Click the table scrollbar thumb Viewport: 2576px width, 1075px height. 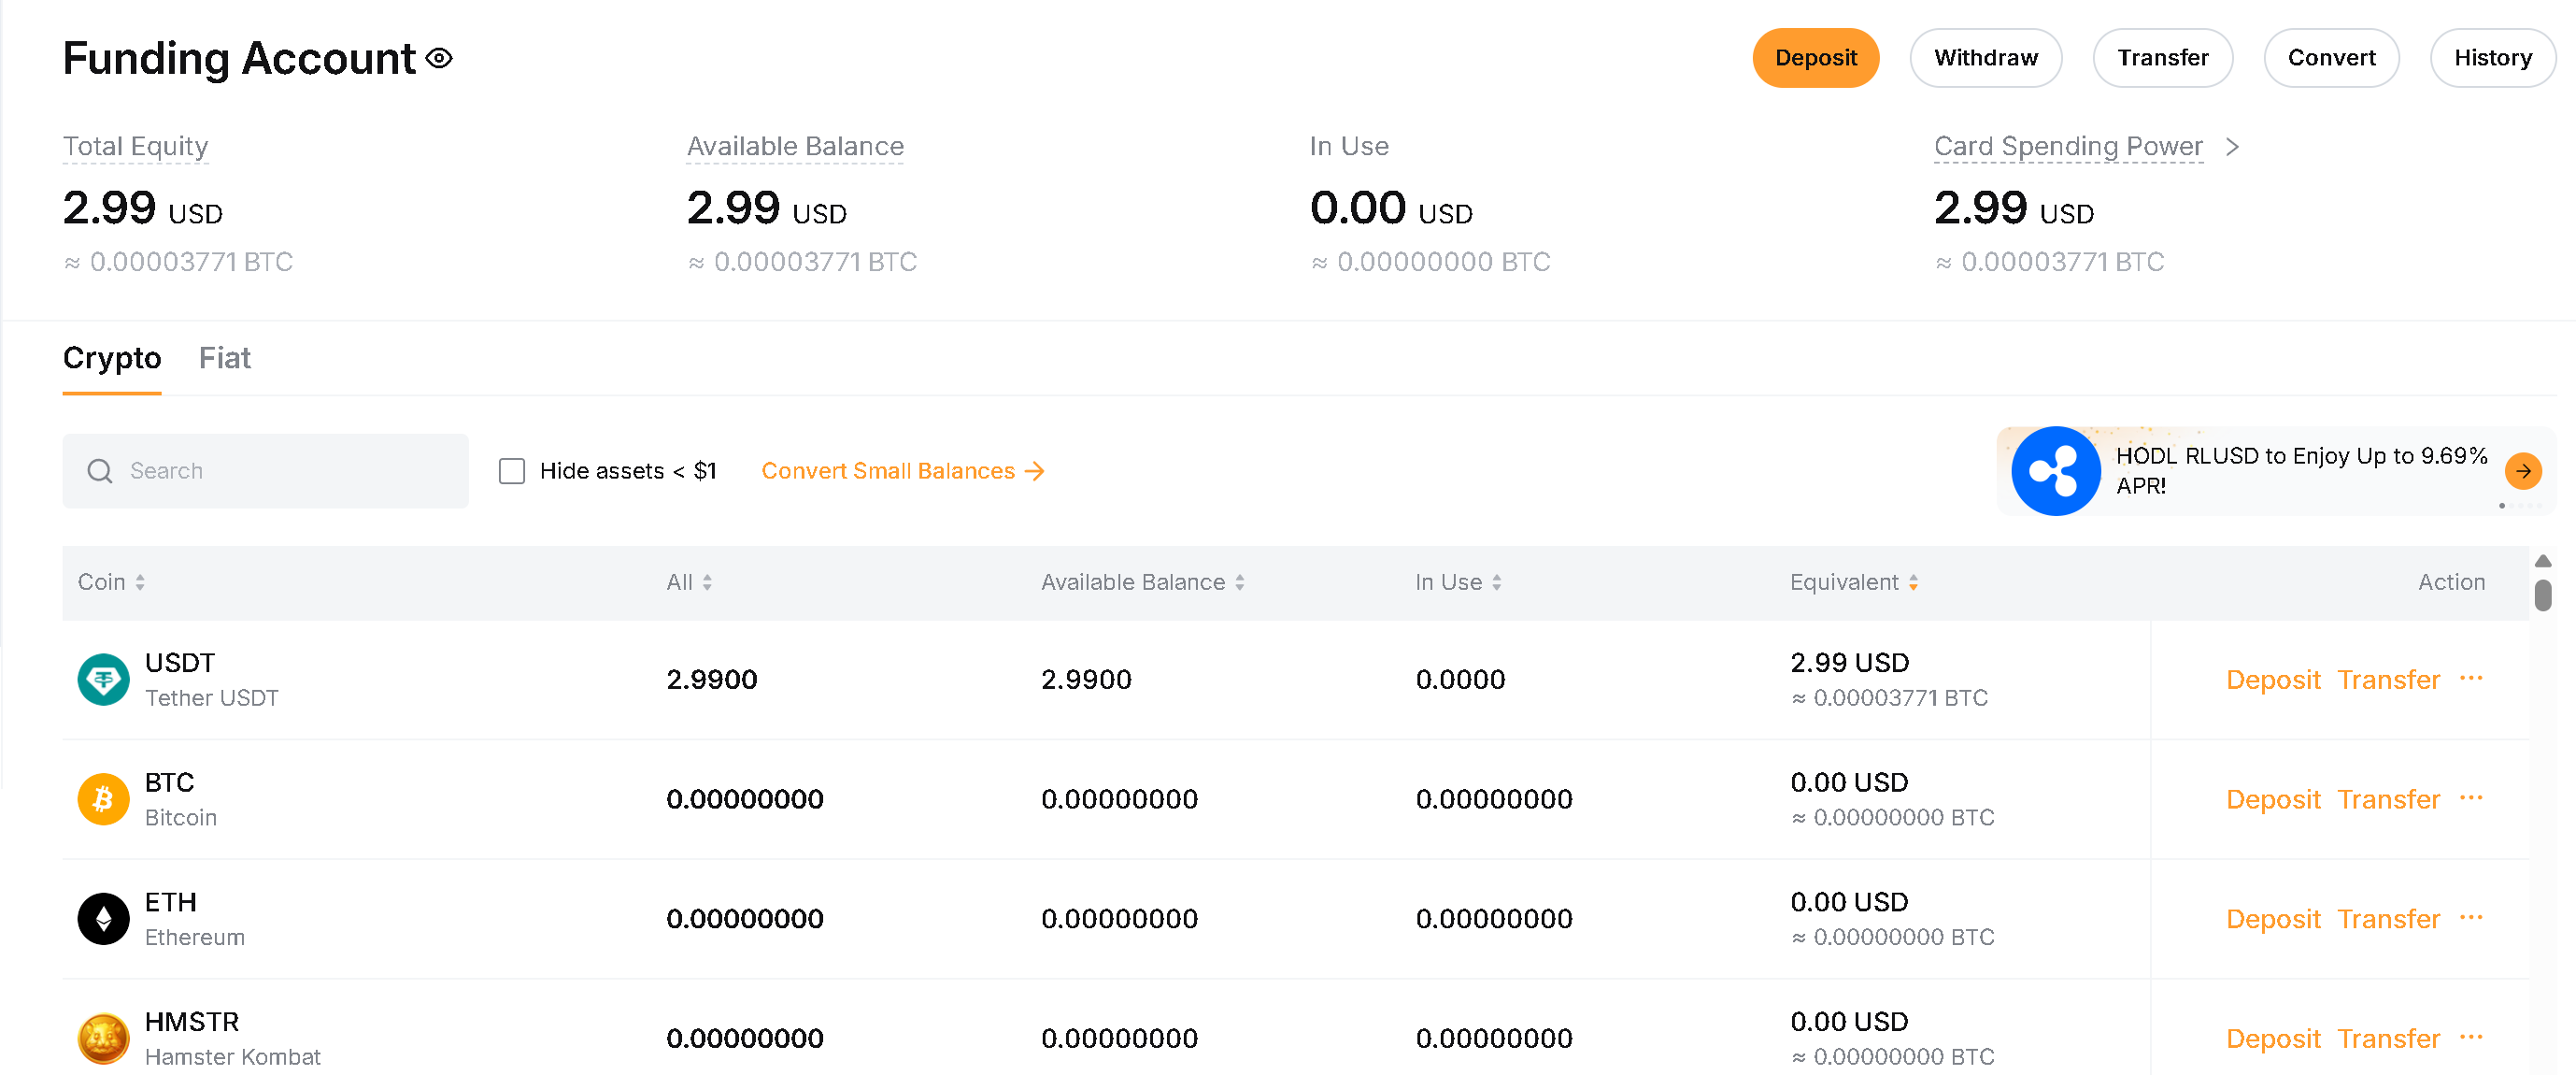pyautogui.click(x=2543, y=595)
